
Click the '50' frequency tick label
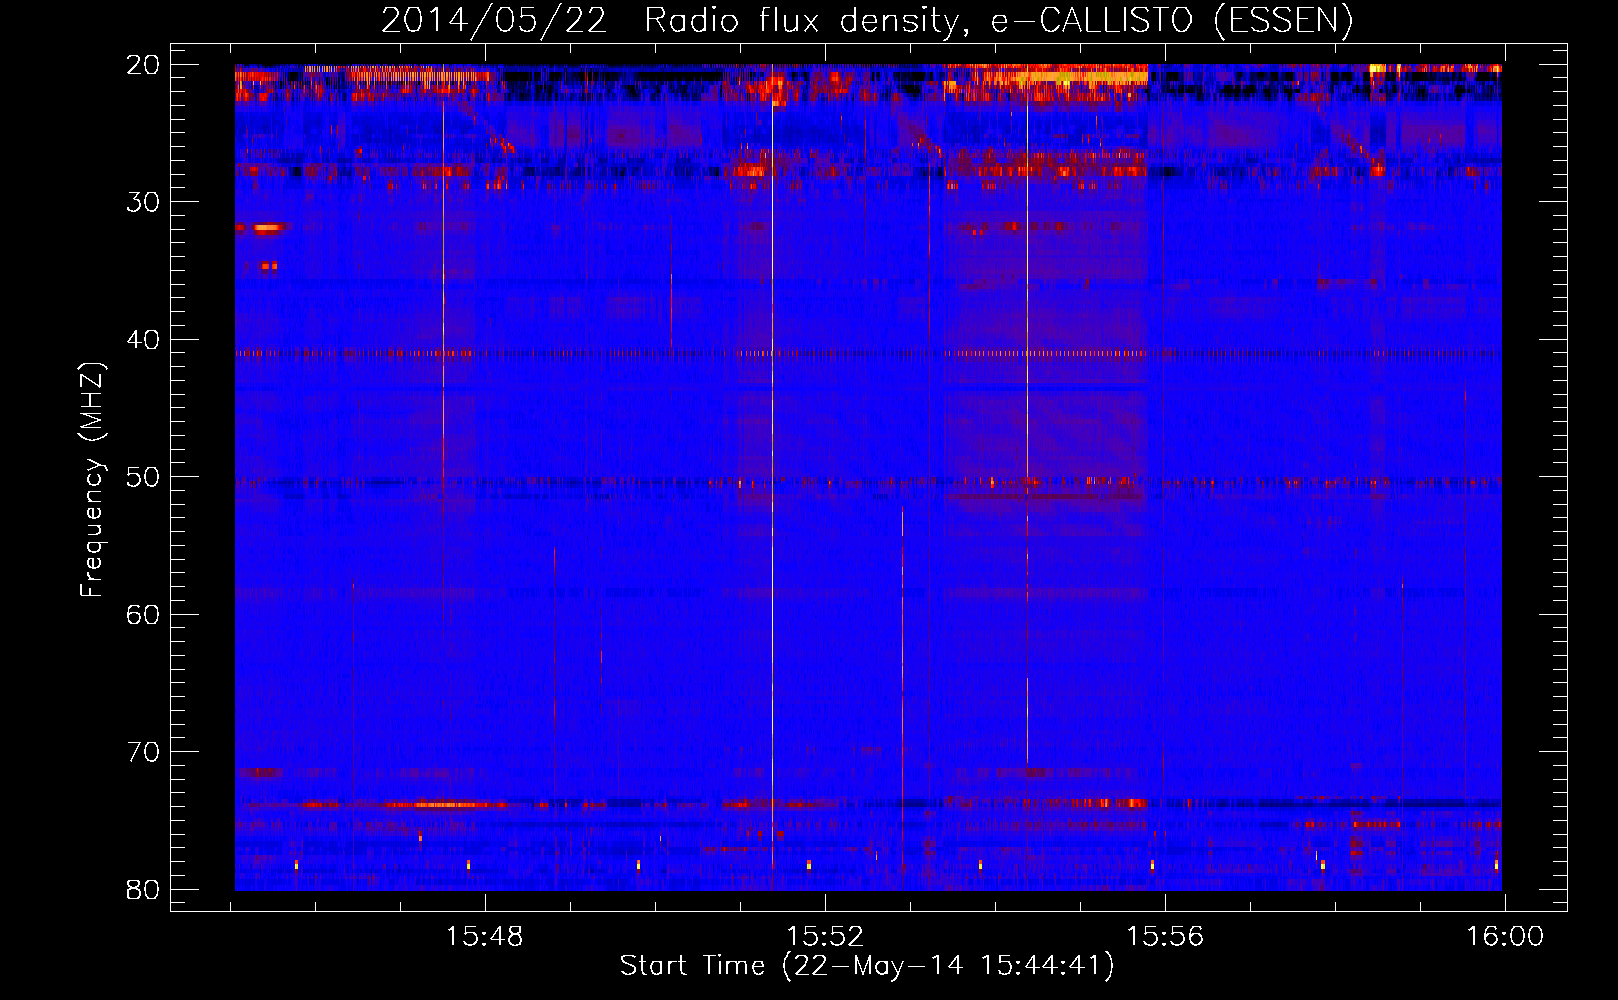(x=144, y=477)
